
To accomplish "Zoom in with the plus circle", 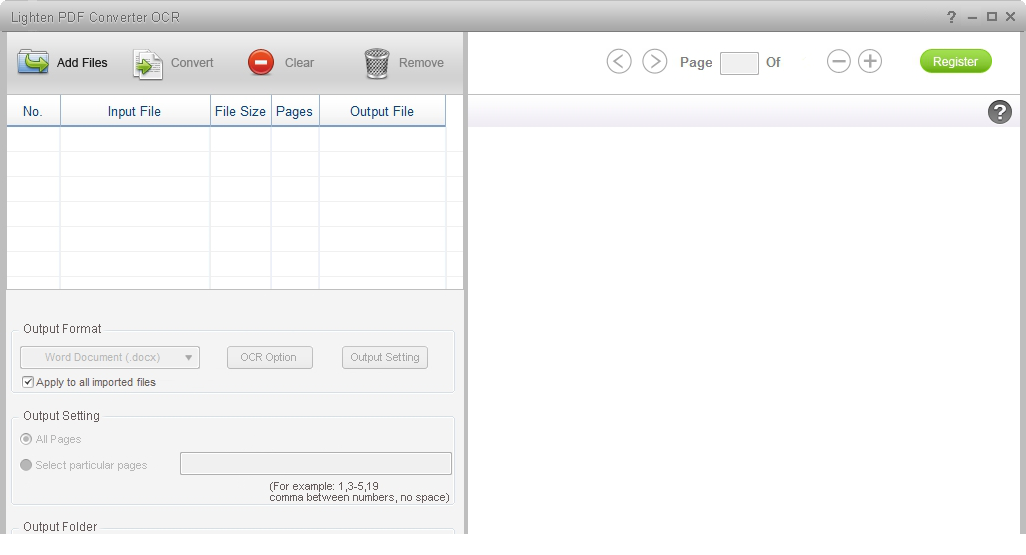I will point(870,62).
